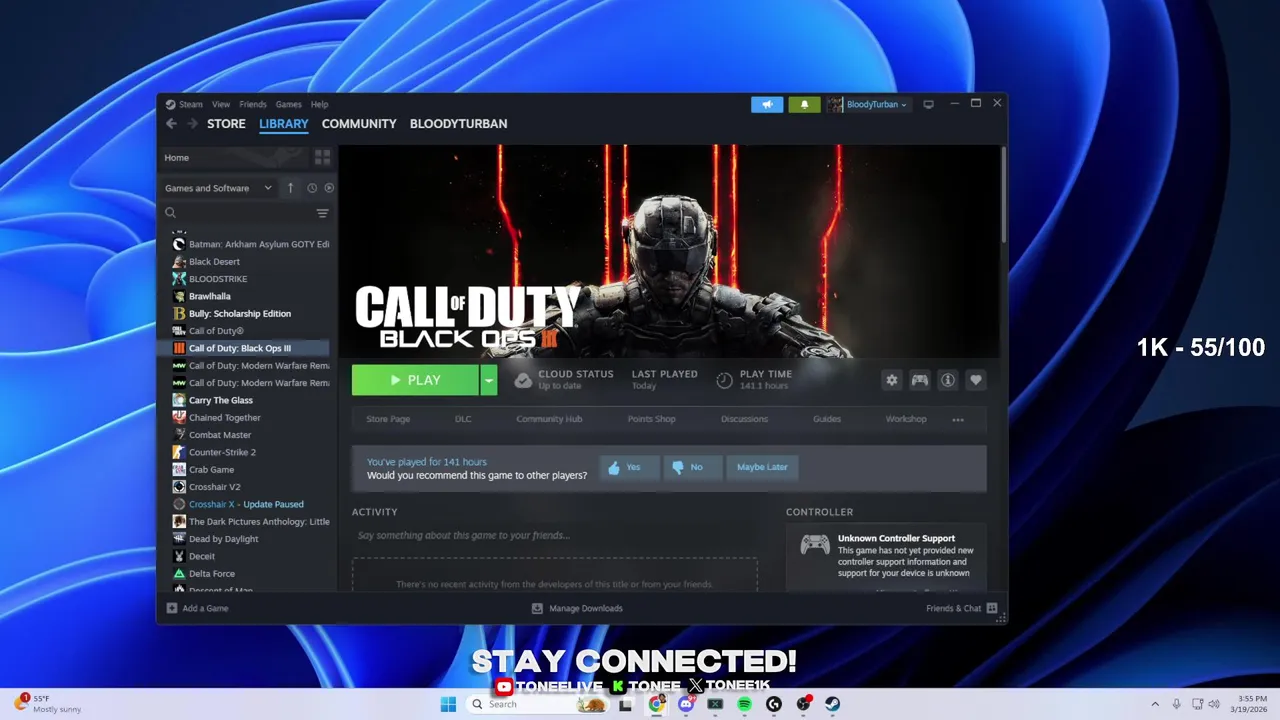Open the Steam announcements megaphone button

767,104
